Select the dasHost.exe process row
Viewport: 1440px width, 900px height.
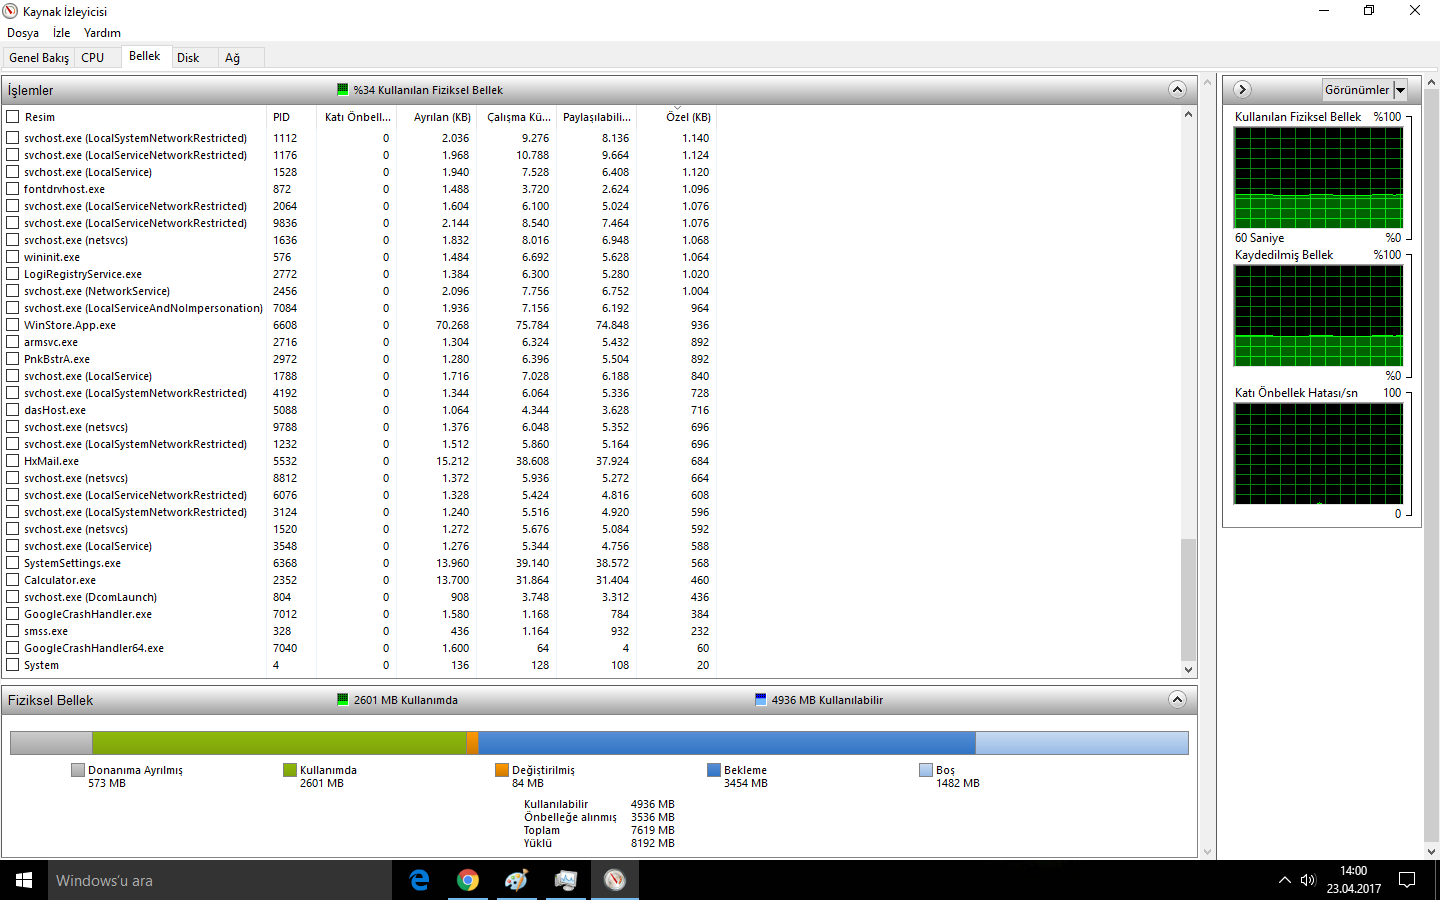point(360,409)
